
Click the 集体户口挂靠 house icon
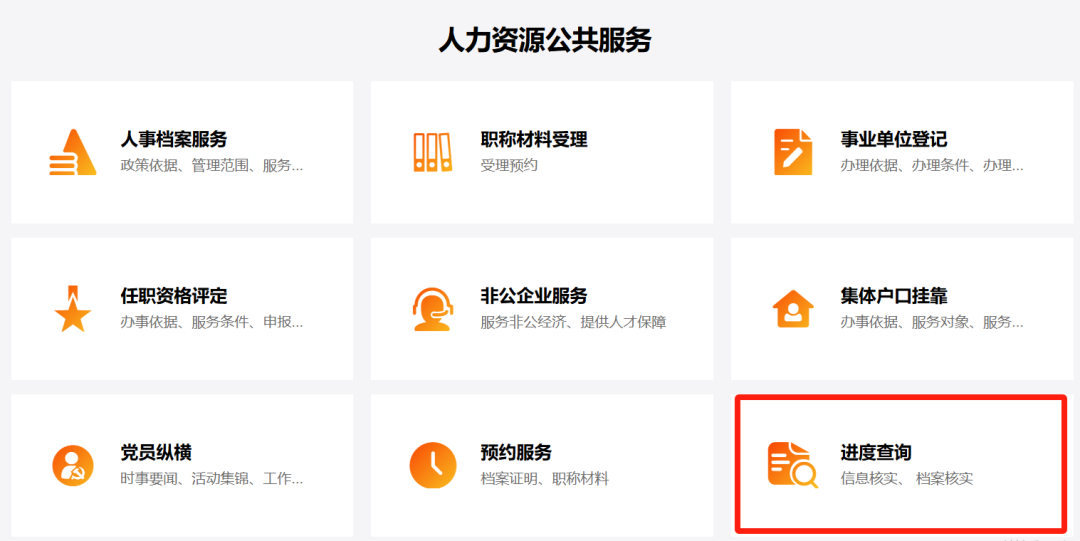click(x=792, y=308)
